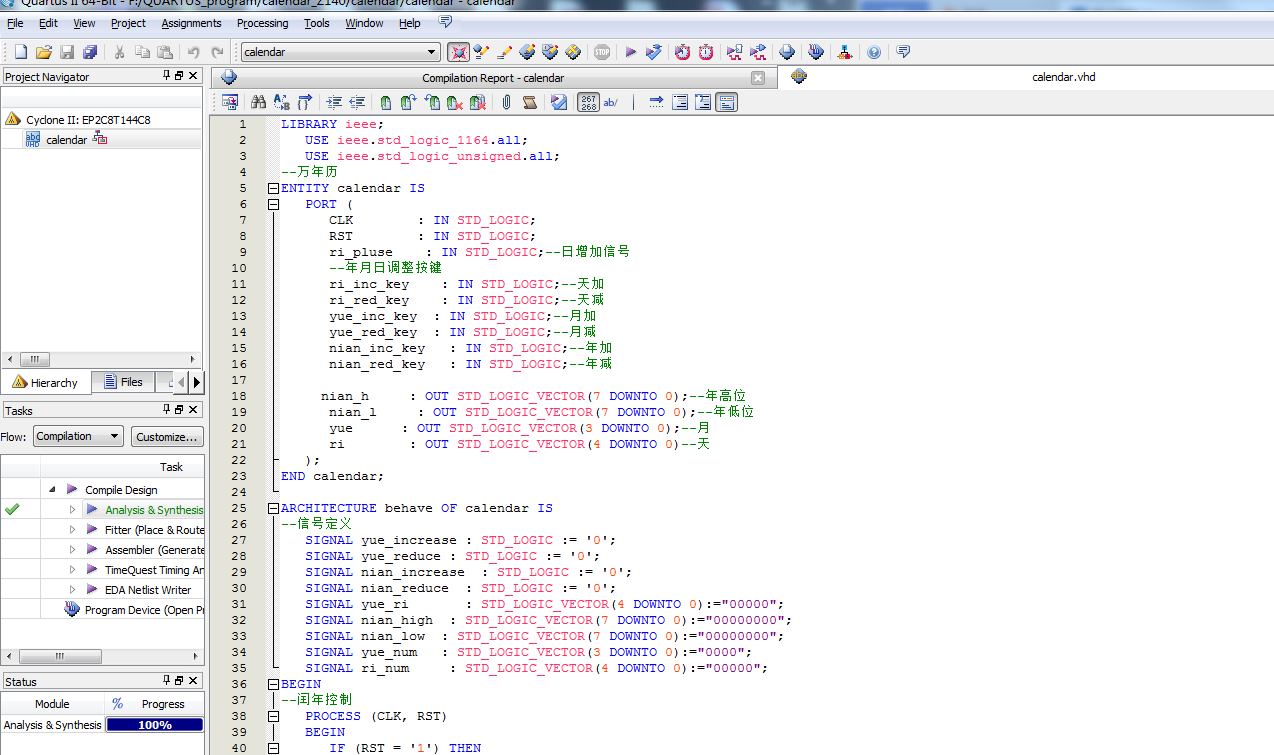Toggle line numbers display button
This screenshot has height=755, width=1274.
click(589, 102)
